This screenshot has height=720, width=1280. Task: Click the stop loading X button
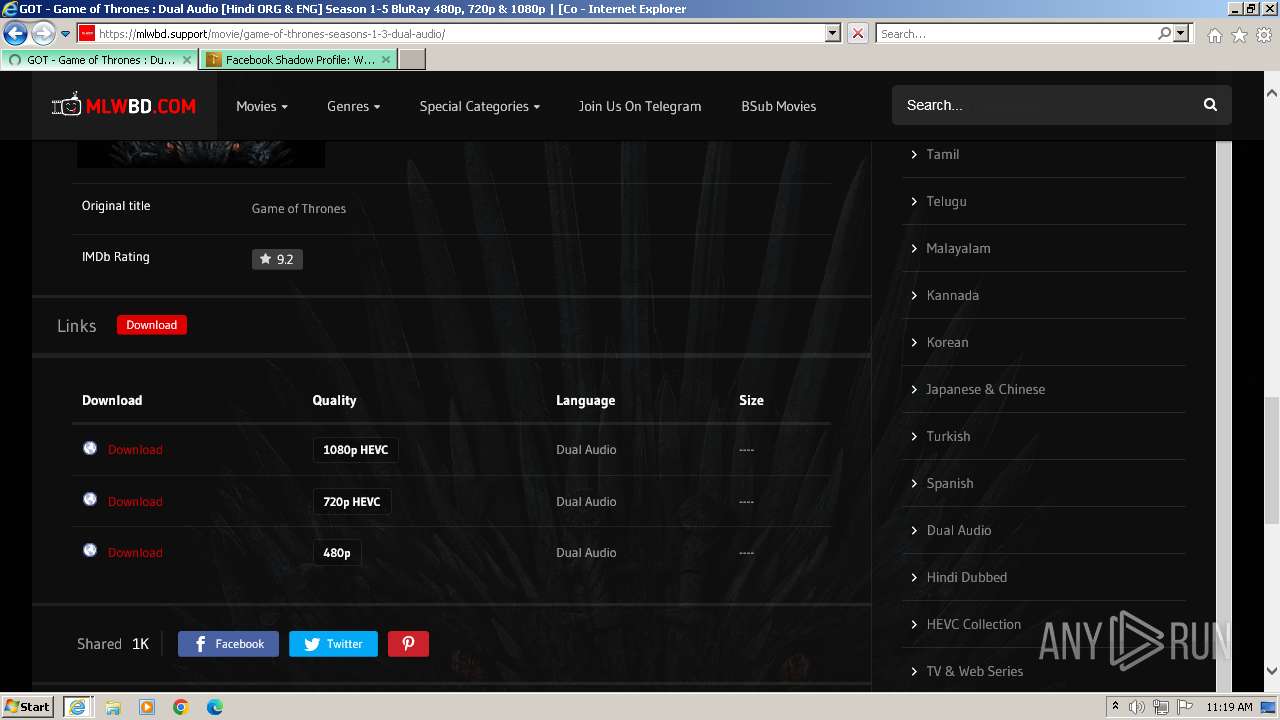858,34
